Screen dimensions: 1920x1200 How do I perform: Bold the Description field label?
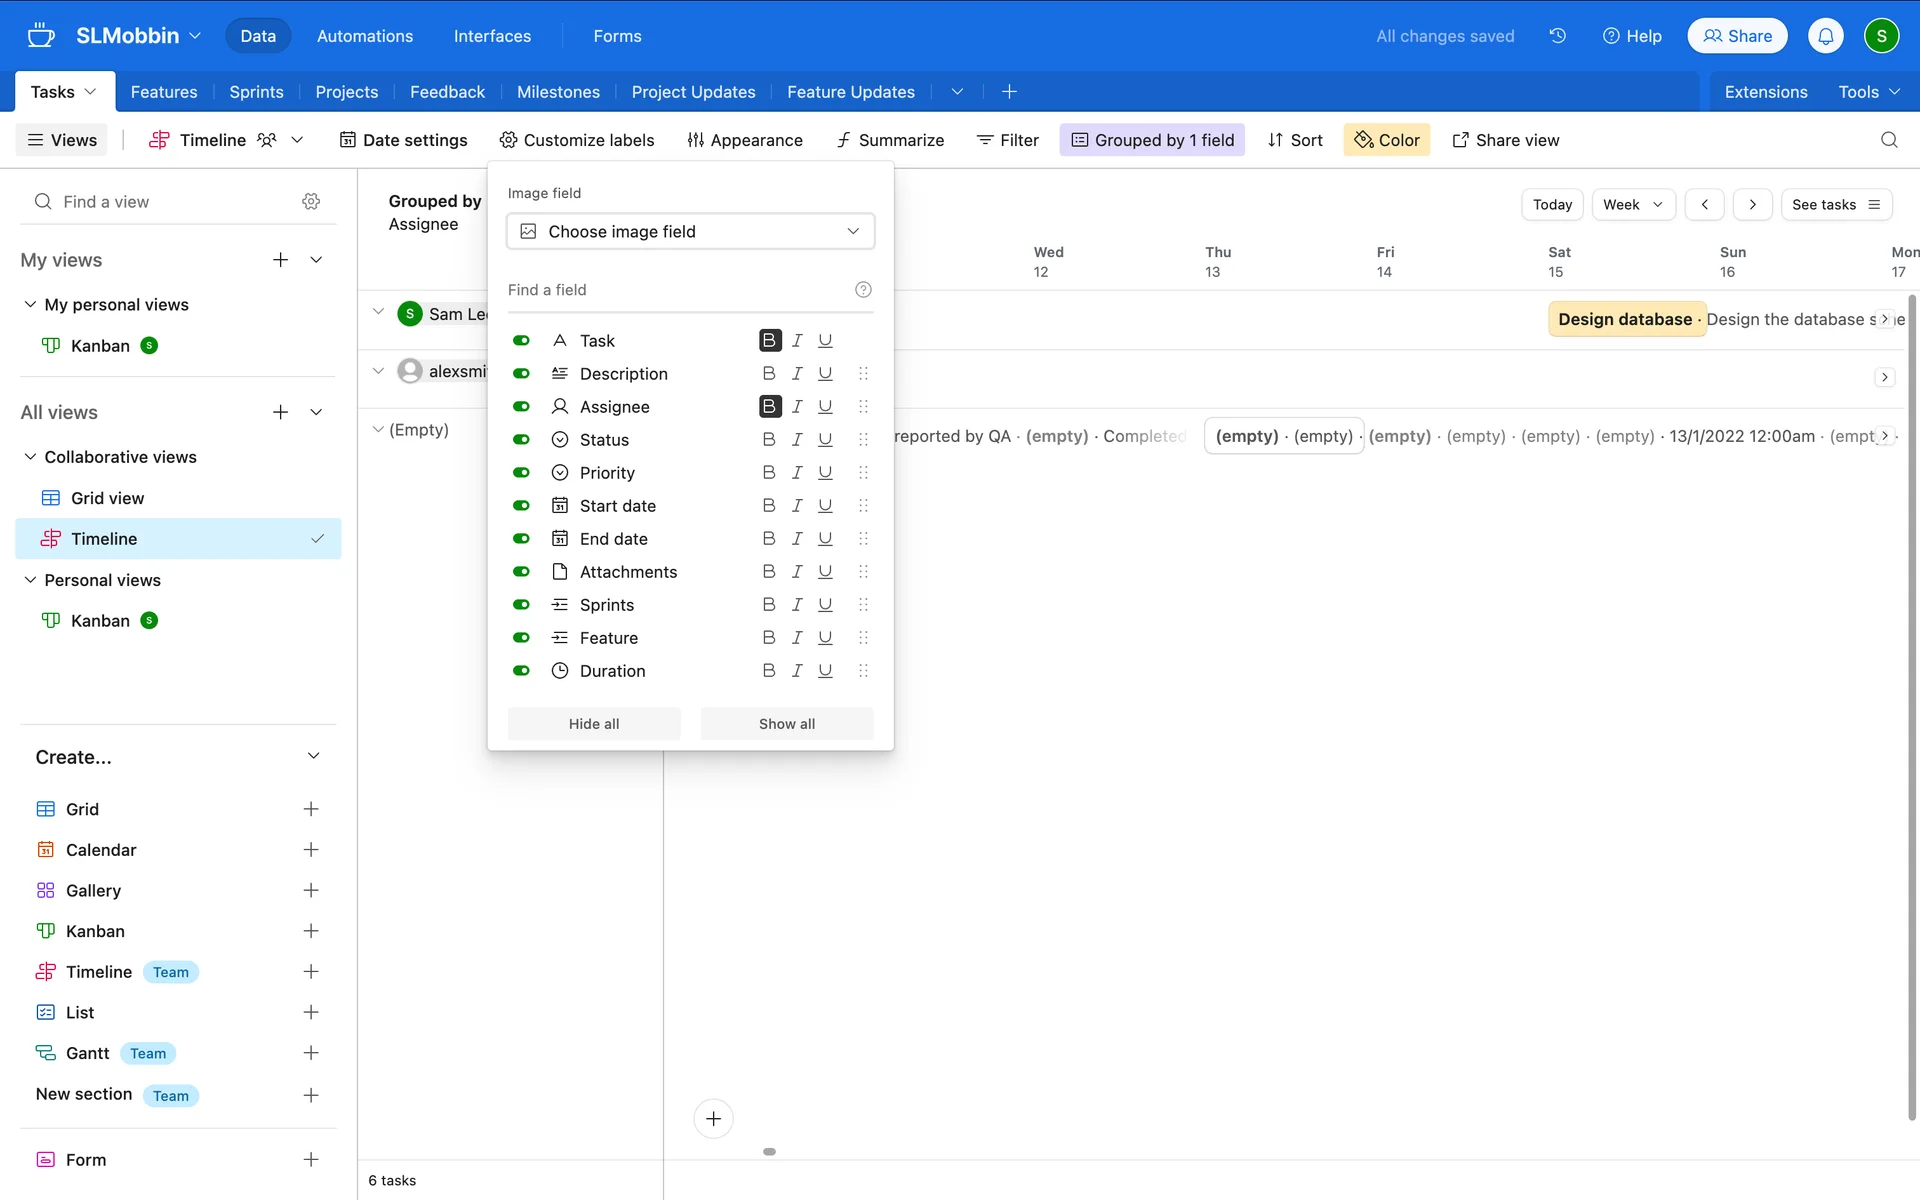768,374
